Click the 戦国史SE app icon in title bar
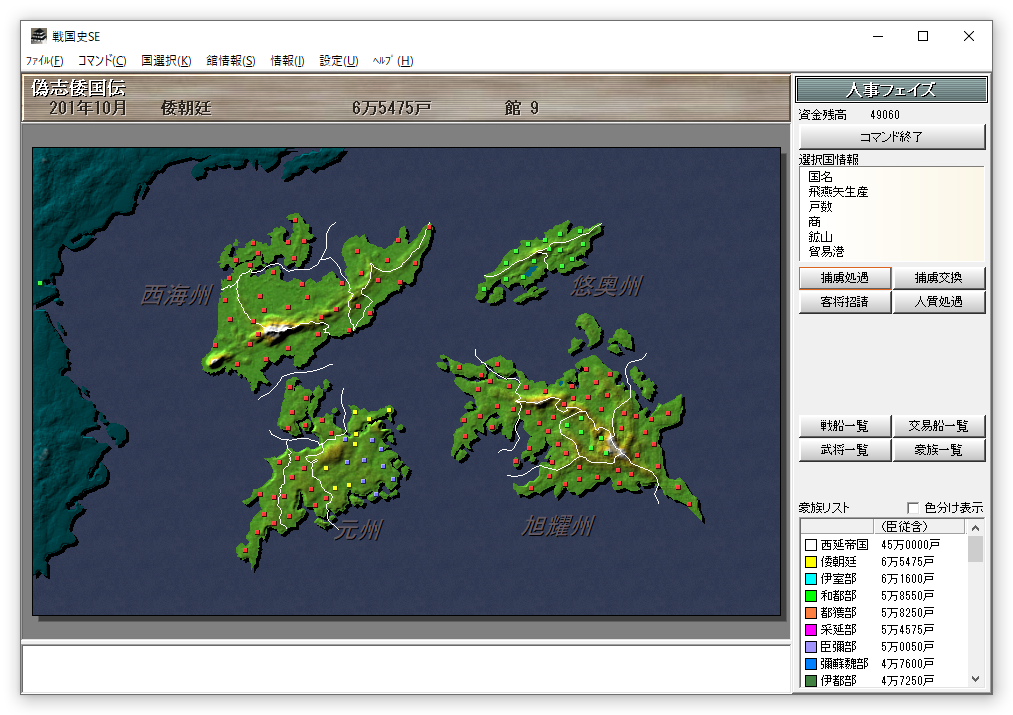Image resolution: width=1013 pixels, height=715 pixels. (37, 36)
